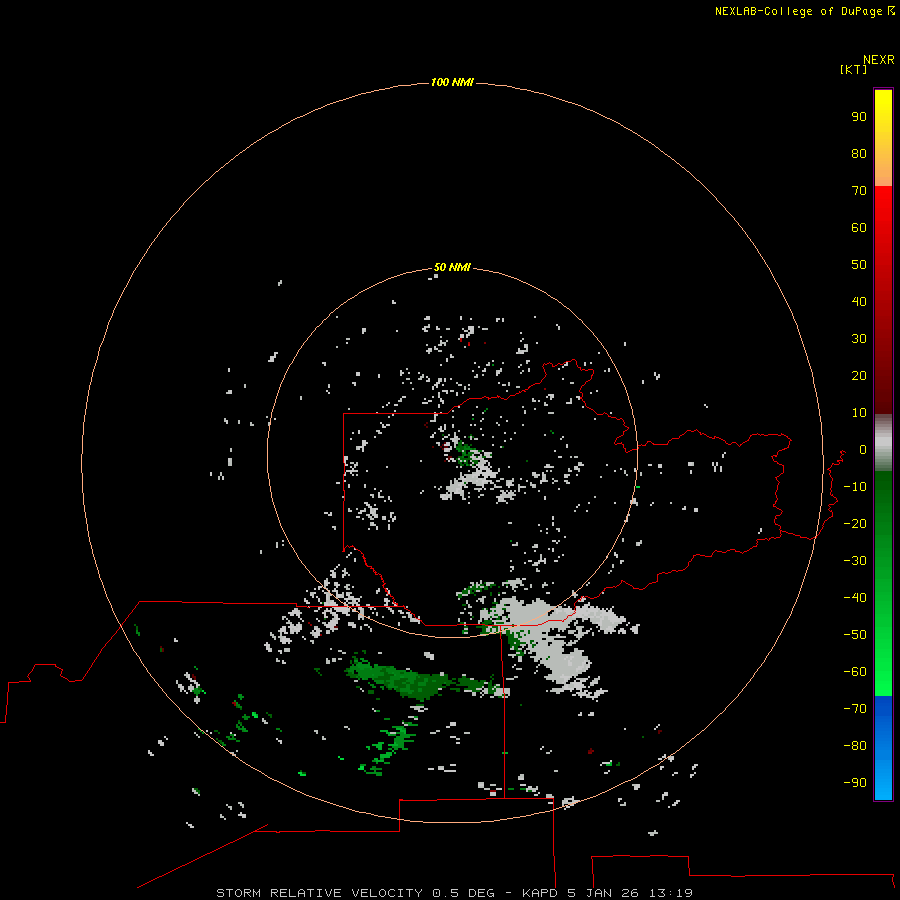Click the -30 value on the velocity scale

click(x=855, y=561)
